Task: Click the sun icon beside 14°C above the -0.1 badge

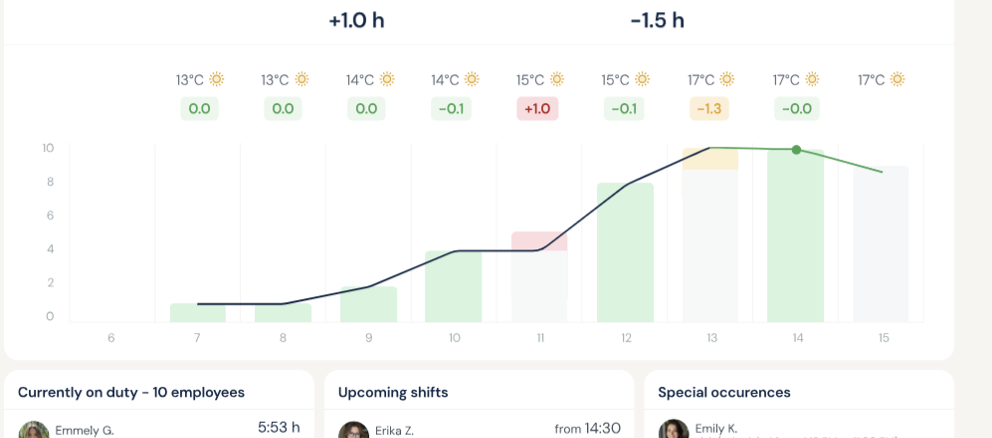Action: [x=472, y=80]
